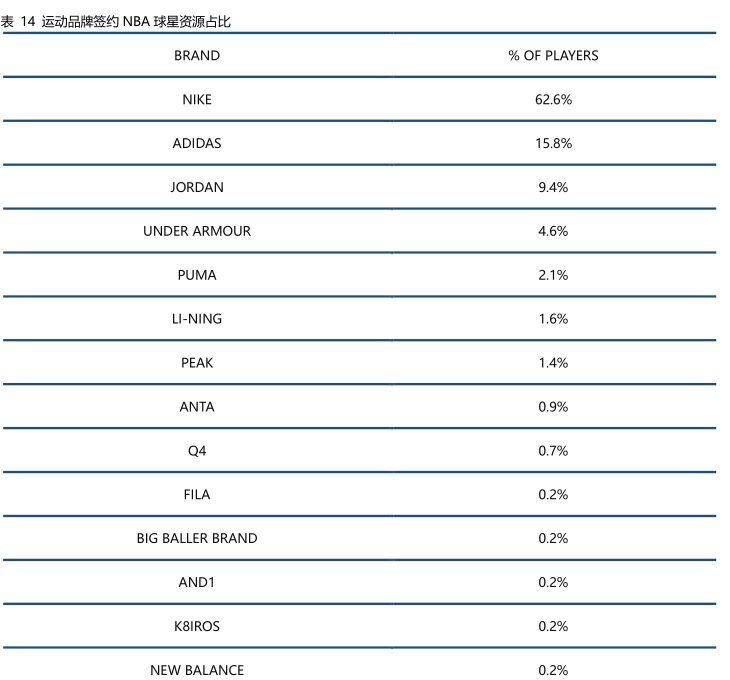This screenshot has height=680, width=730.
Task: Select the UNDER ARMOUR cell
Action: click(x=197, y=231)
